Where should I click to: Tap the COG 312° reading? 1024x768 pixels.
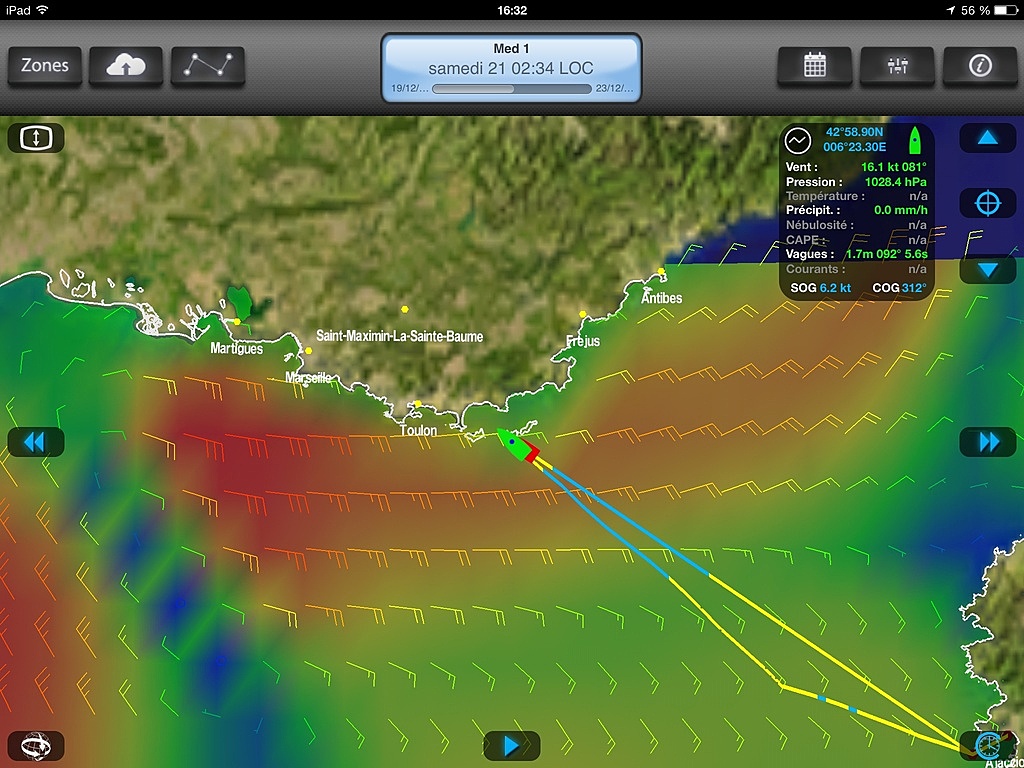899,287
